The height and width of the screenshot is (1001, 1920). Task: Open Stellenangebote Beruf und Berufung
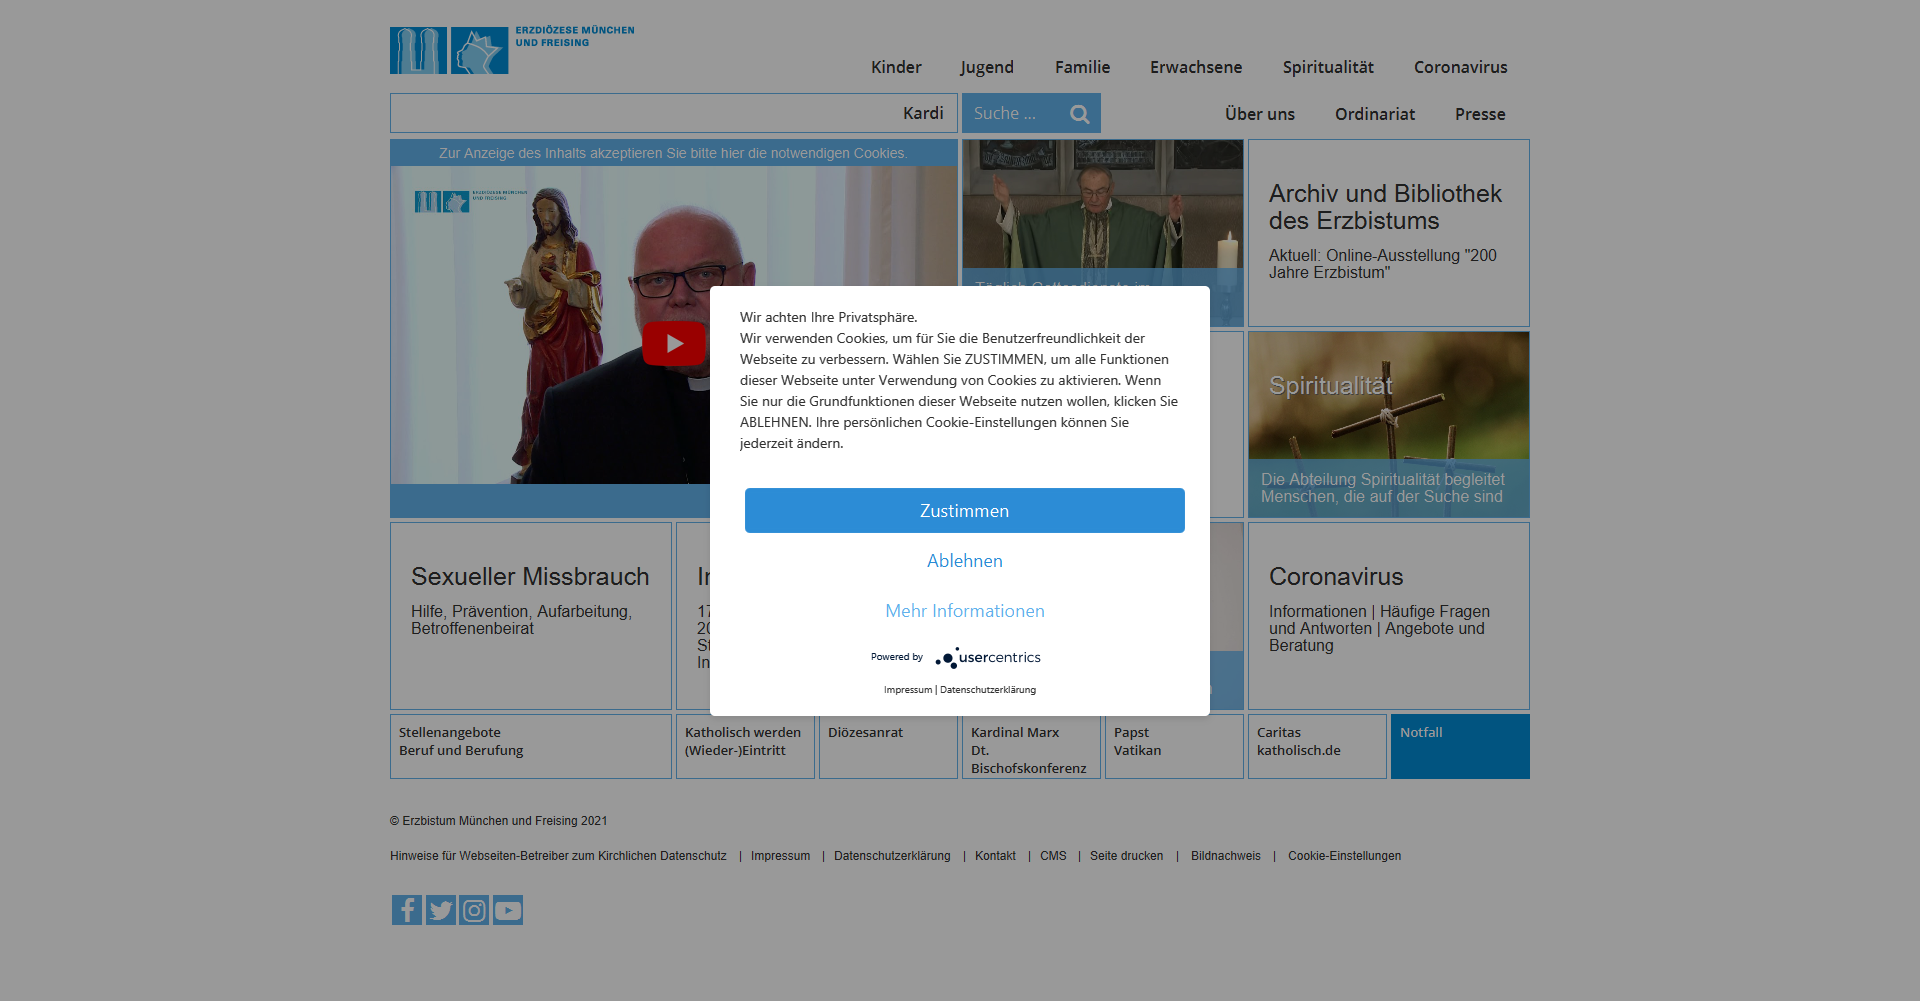pyautogui.click(x=531, y=746)
